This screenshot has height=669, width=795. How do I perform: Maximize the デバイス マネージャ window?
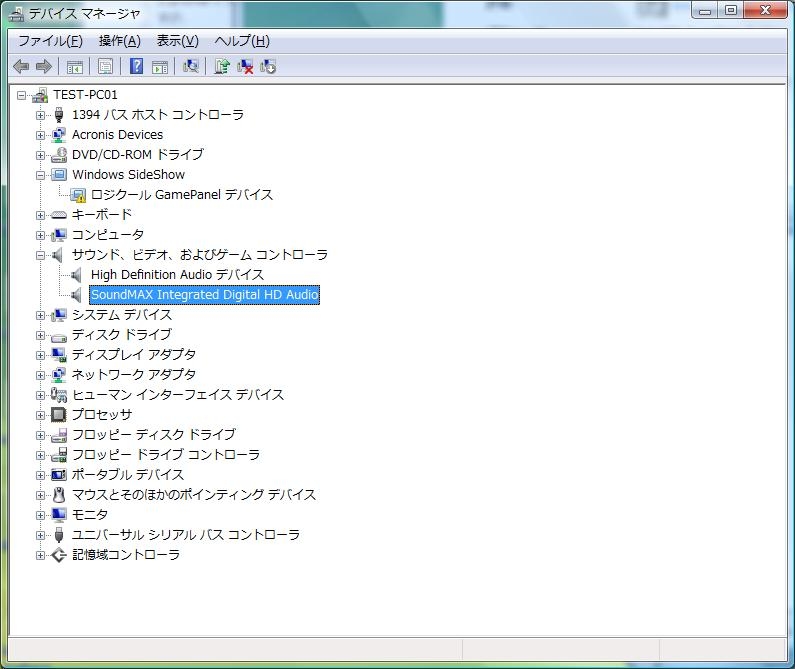pos(731,10)
